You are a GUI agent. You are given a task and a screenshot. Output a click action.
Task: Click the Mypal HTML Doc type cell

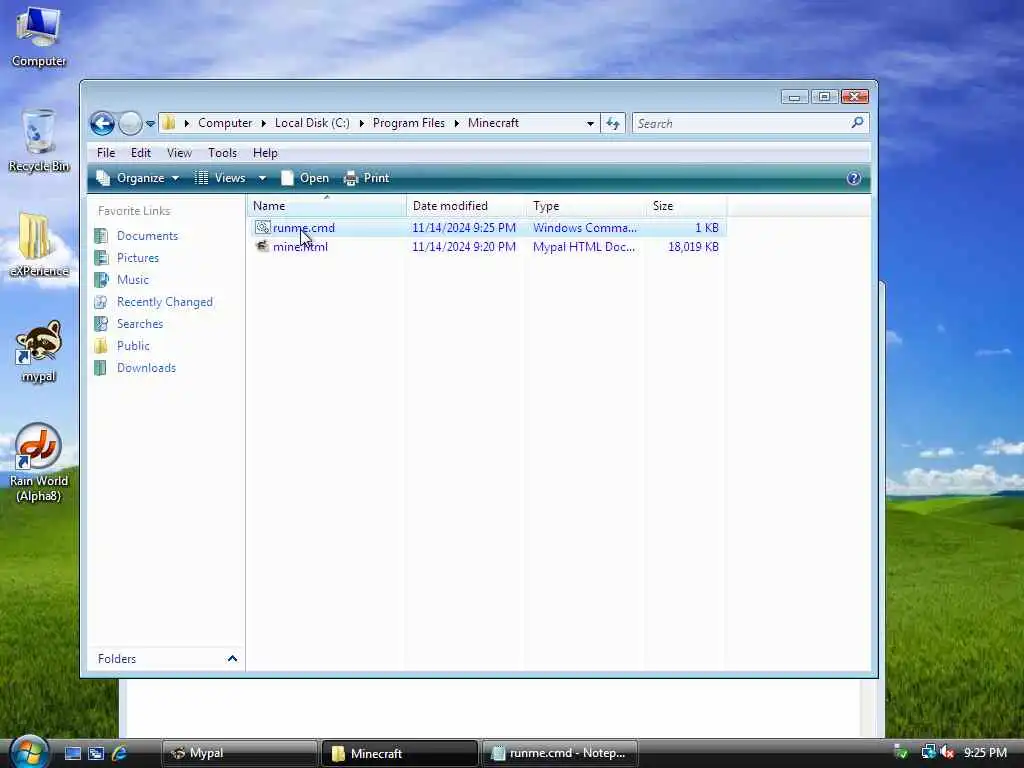point(584,247)
